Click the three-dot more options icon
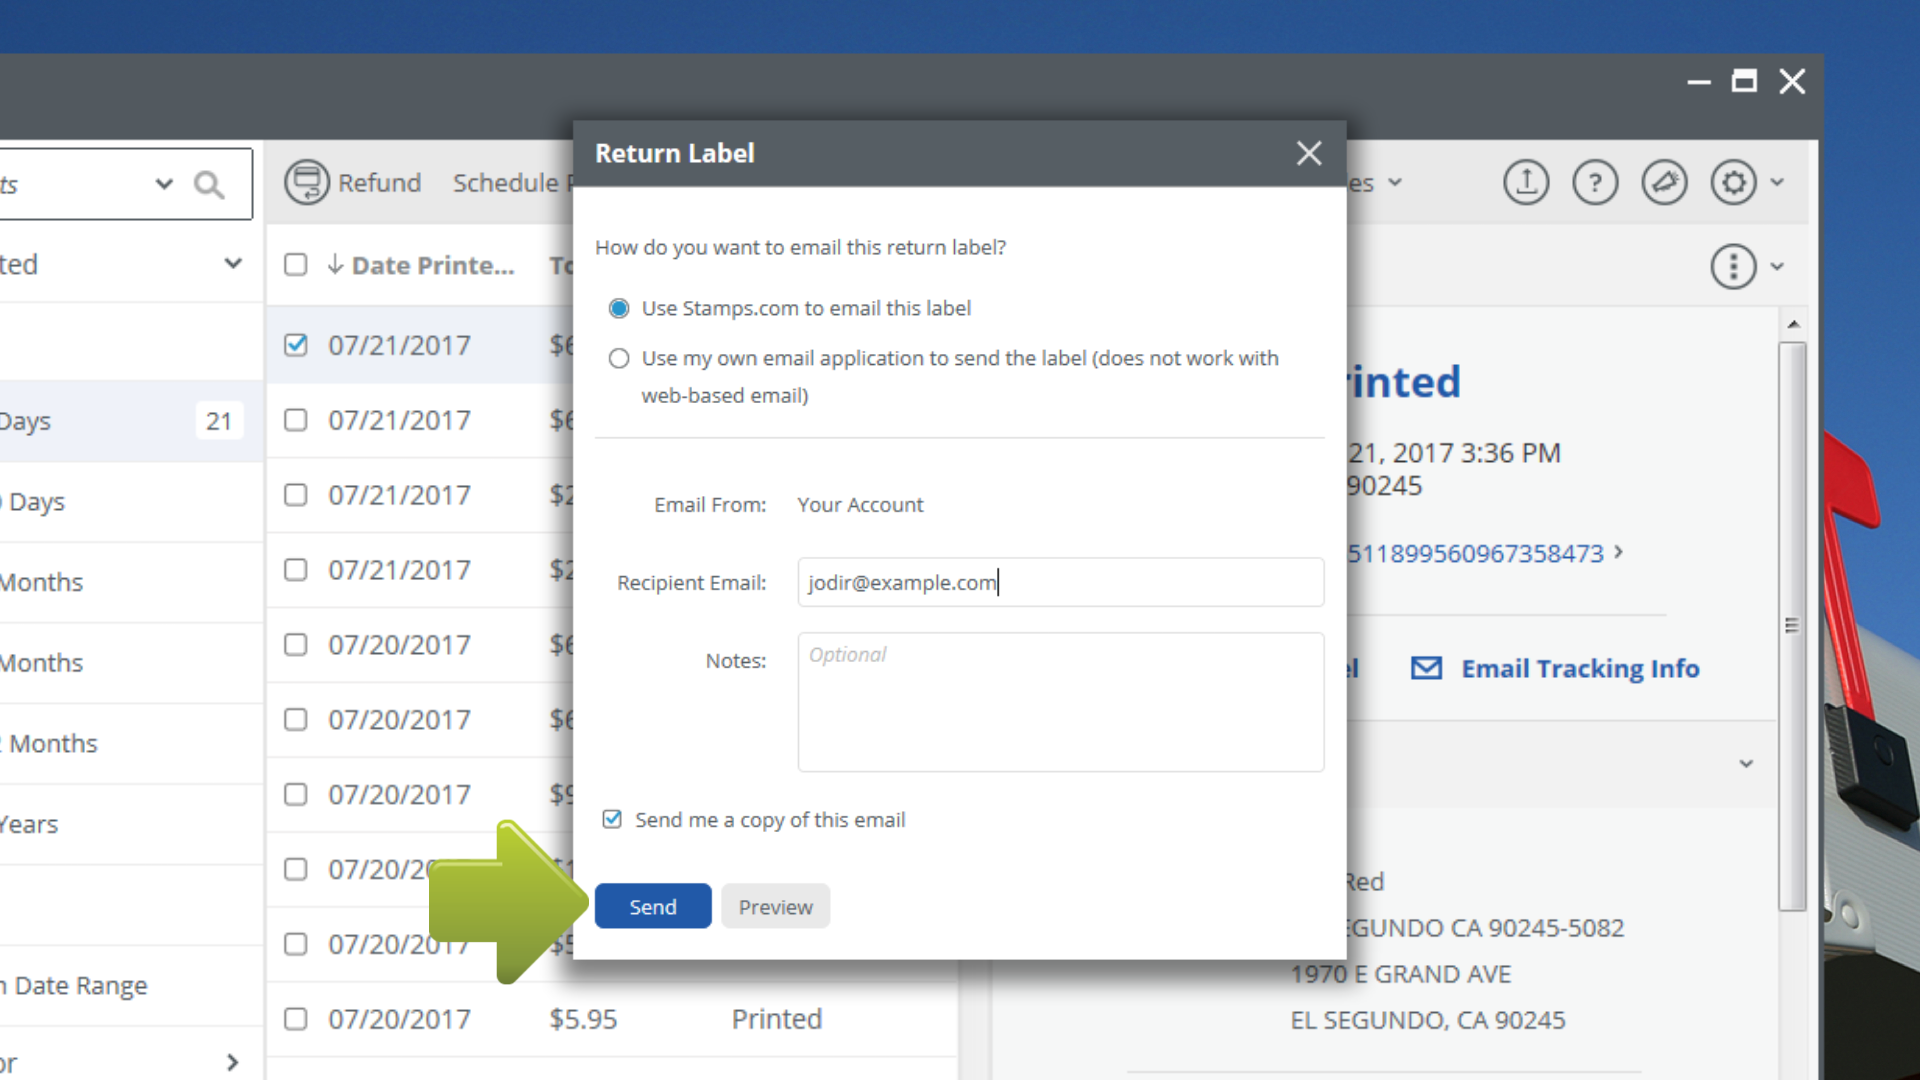This screenshot has height=1080, width=1920. (x=1733, y=267)
